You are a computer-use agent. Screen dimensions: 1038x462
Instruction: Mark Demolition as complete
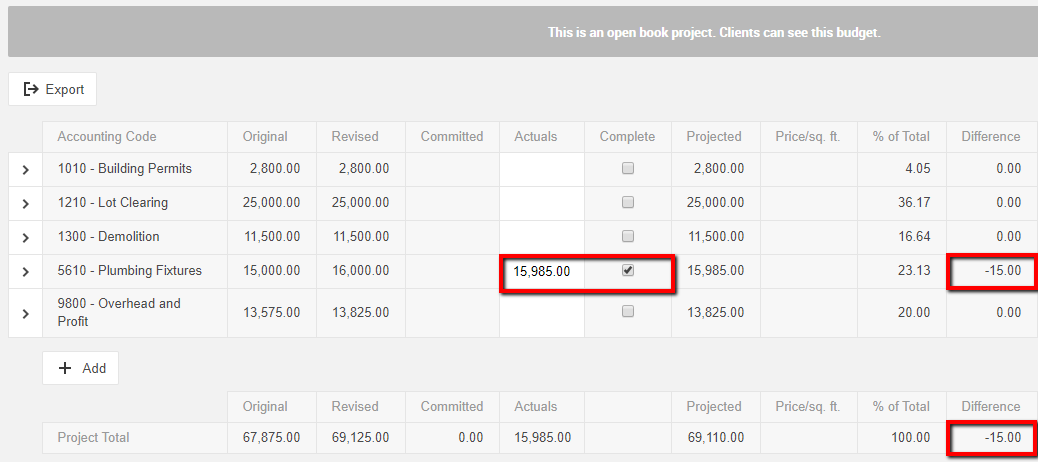(628, 237)
